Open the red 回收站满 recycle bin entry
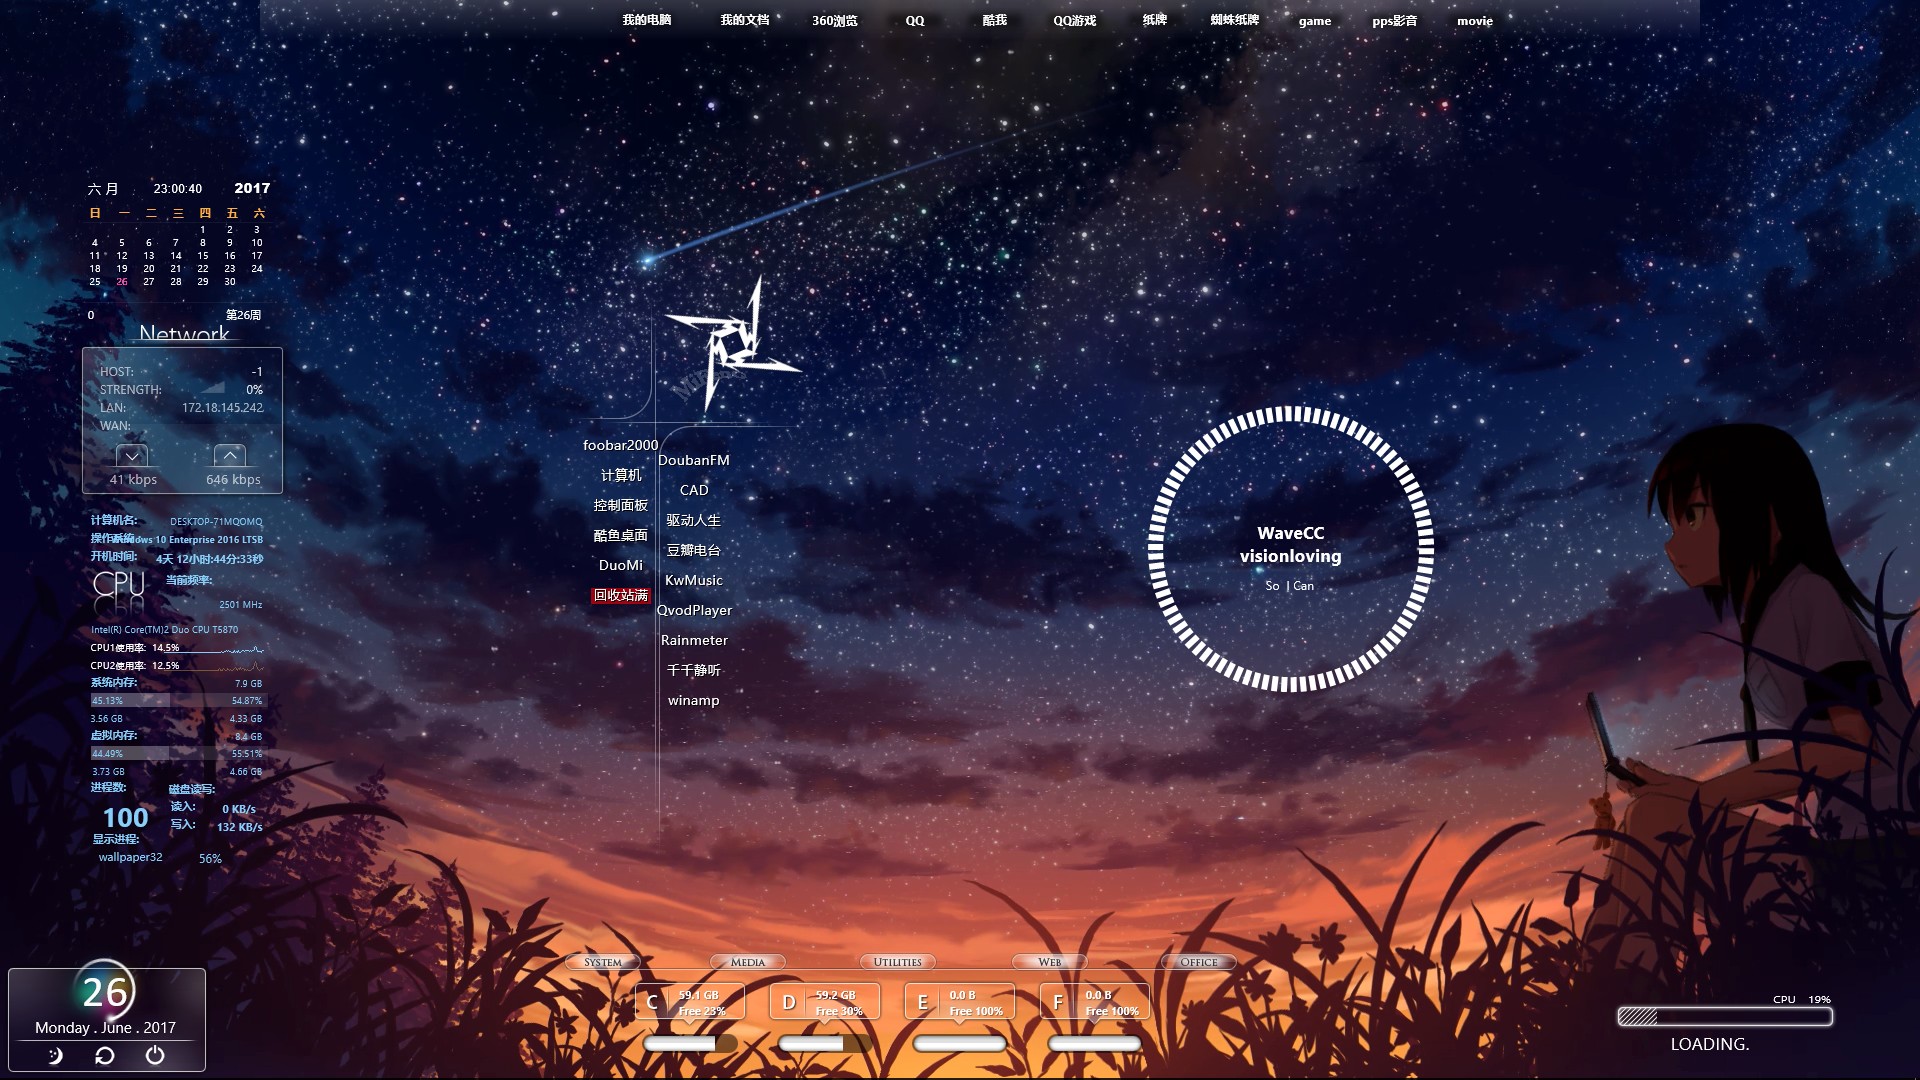The image size is (1920, 1080). coord(621,595)
